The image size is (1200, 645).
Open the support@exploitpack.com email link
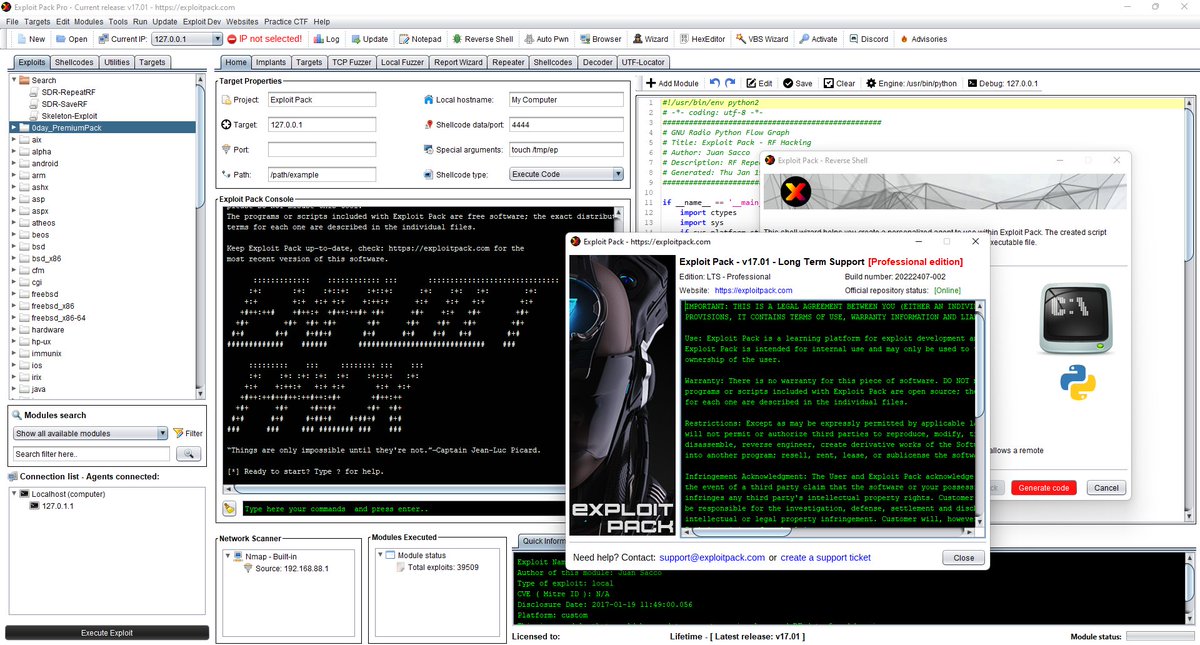pyautogui.click(x=710, y=558)
